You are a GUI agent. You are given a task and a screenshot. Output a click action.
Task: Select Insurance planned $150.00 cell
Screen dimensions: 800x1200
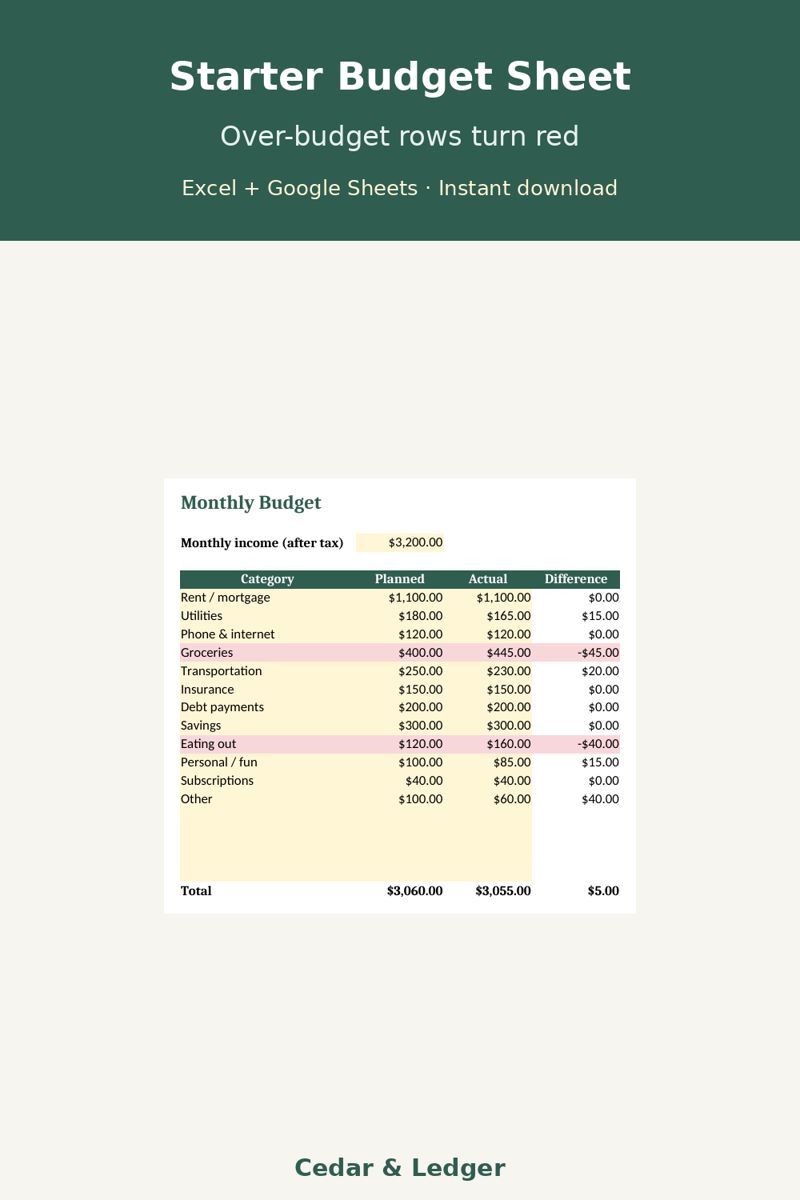pyautogui.click(x=400, y=689)
